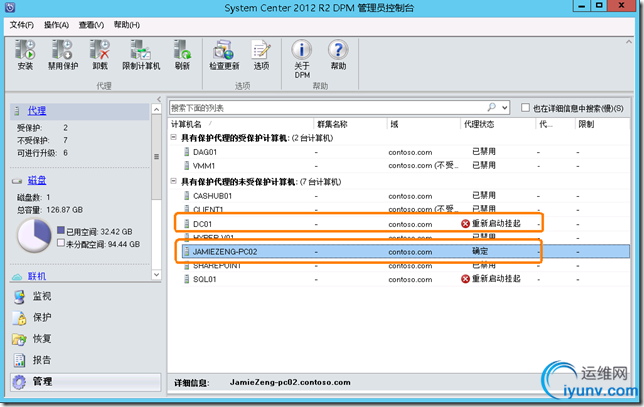Click the used space blue legend swatch

pos(61,230)
